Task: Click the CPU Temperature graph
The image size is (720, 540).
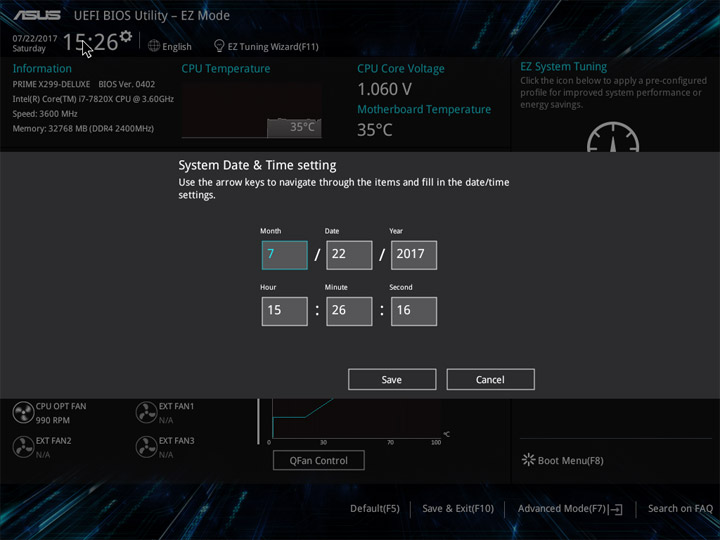Action: tap(252, 109)
